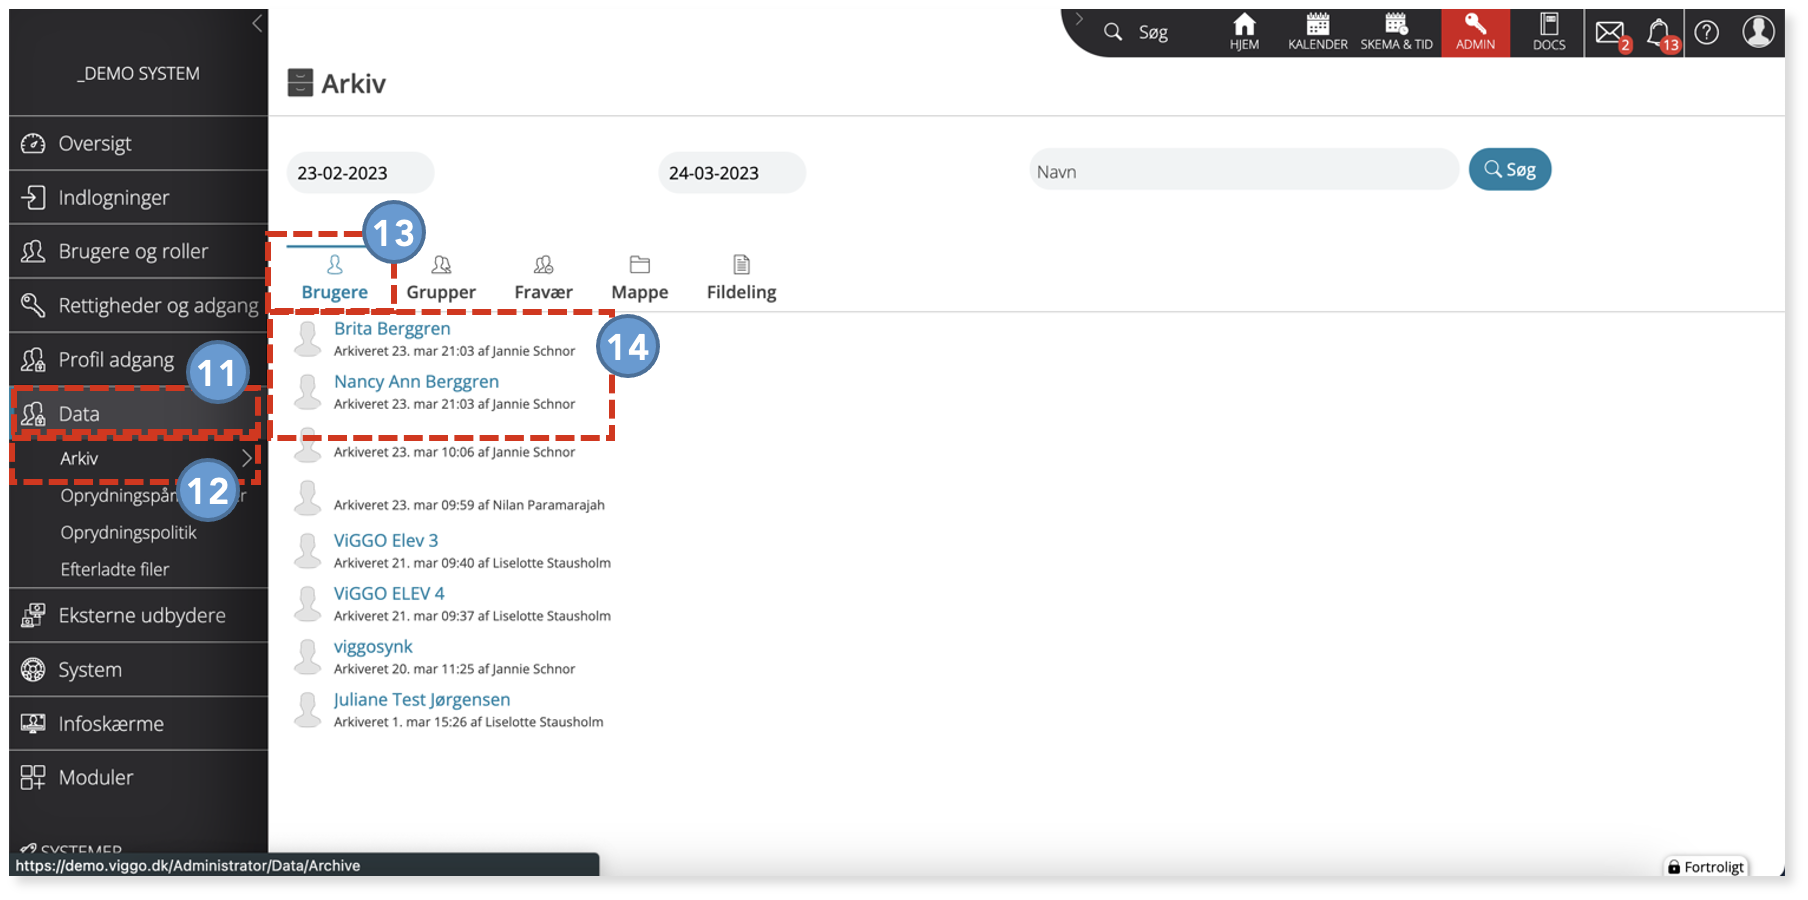
Task: Click the Navn search input field
Action: (x=1244, y=171)
